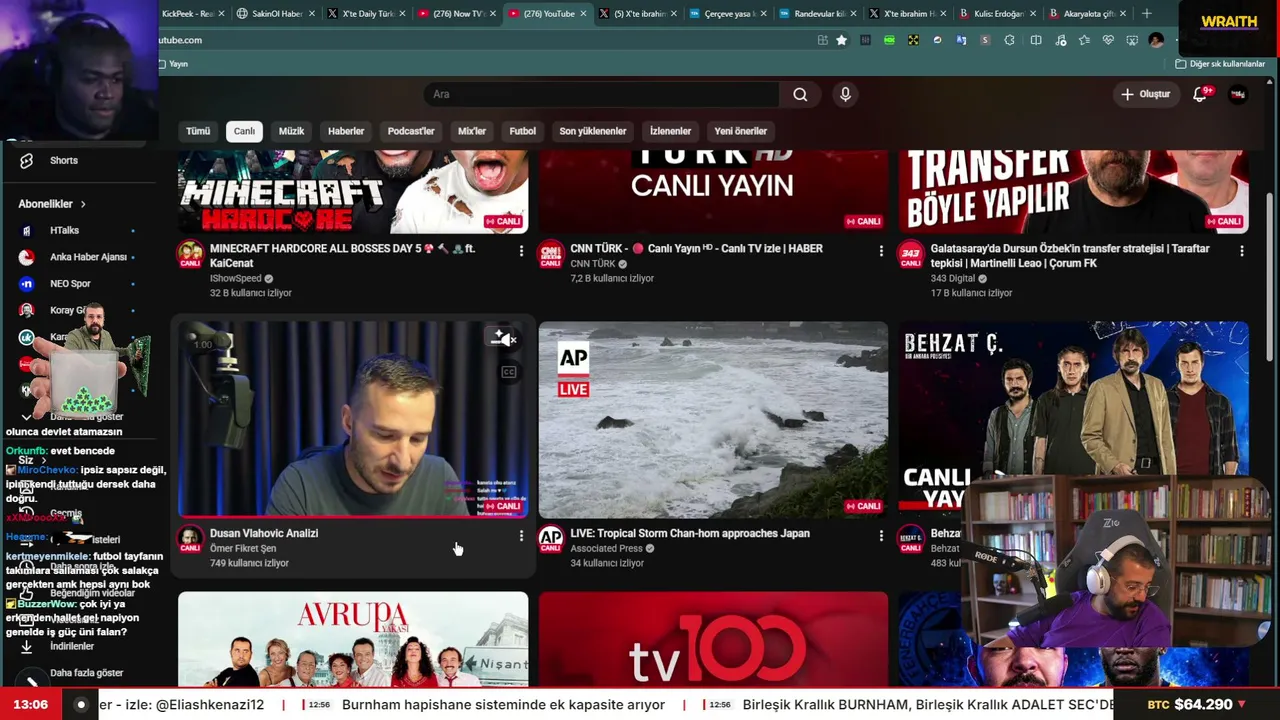Start voice search with the microphone icon
This screenshot has height=720, width=1280.
click(x=845, y=94)
